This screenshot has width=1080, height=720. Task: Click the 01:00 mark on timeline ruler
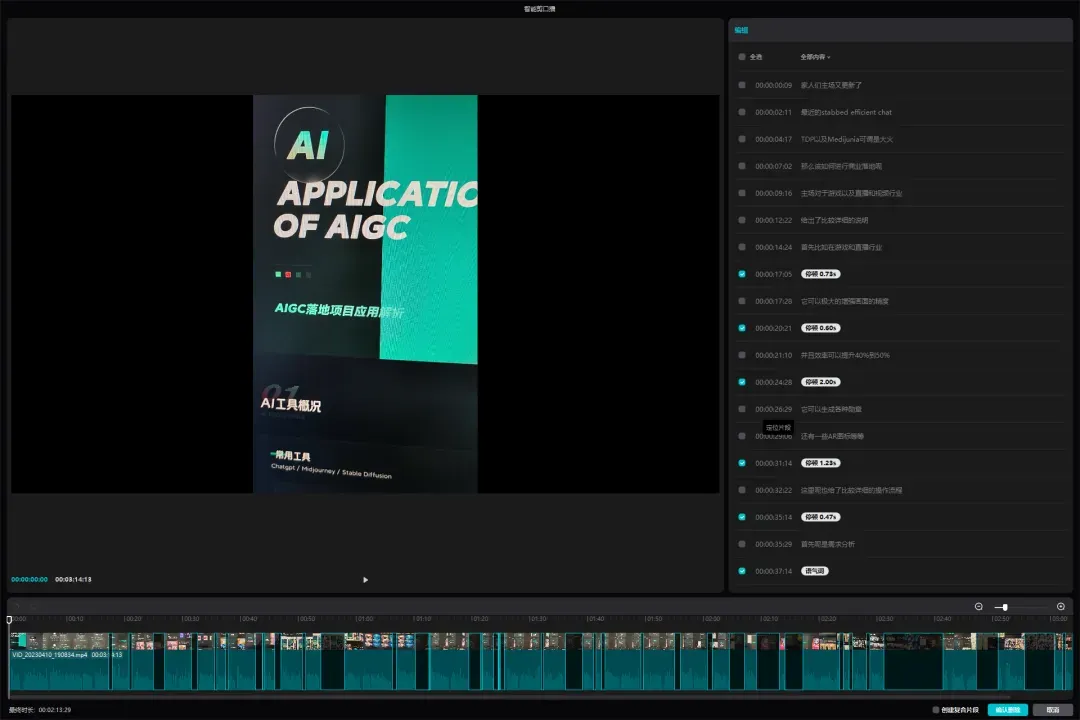click(365, 619)
